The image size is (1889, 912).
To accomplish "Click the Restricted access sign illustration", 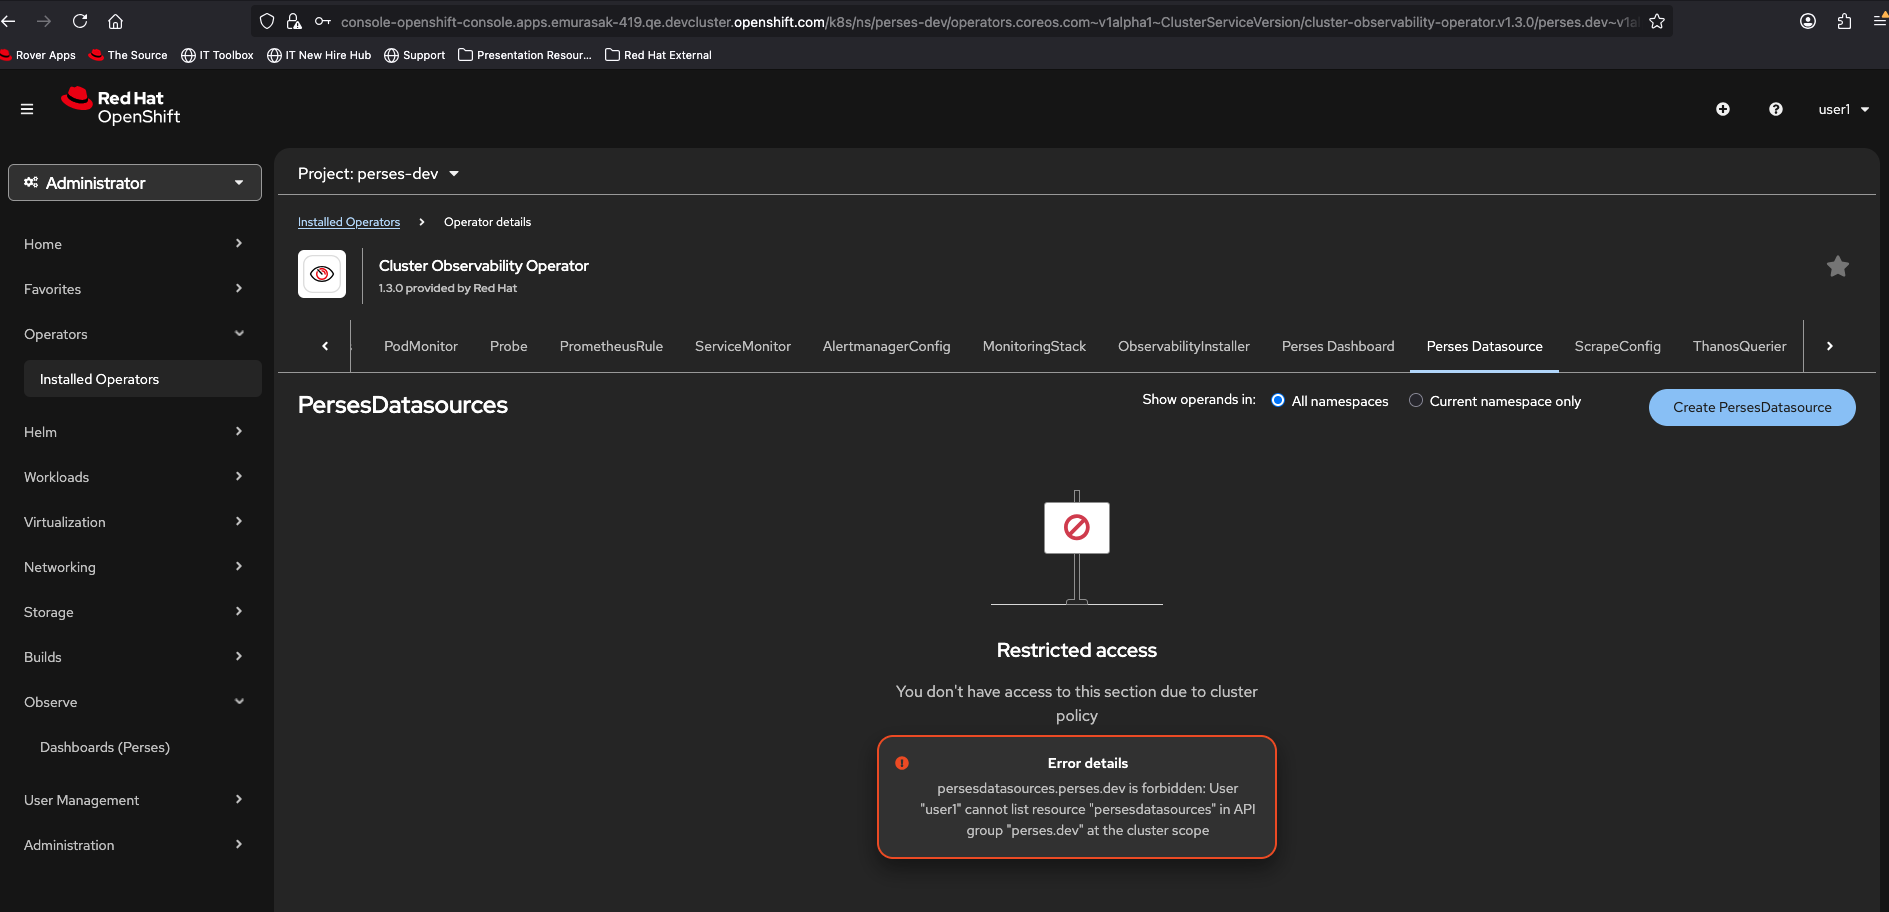I will (x=1077, y=547).
